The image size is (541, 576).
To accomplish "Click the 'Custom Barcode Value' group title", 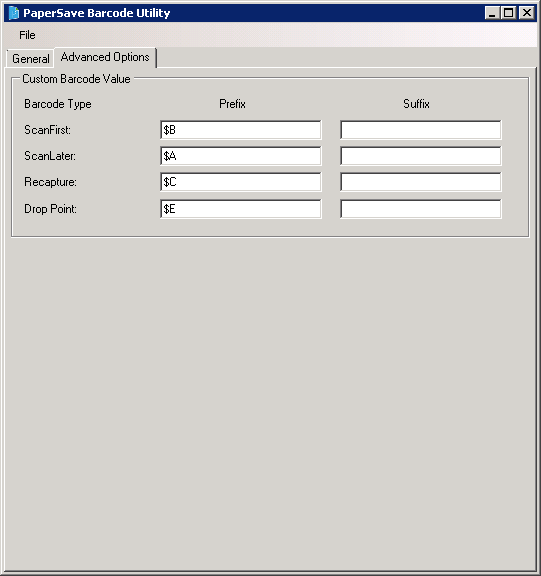I will [76, 79].
